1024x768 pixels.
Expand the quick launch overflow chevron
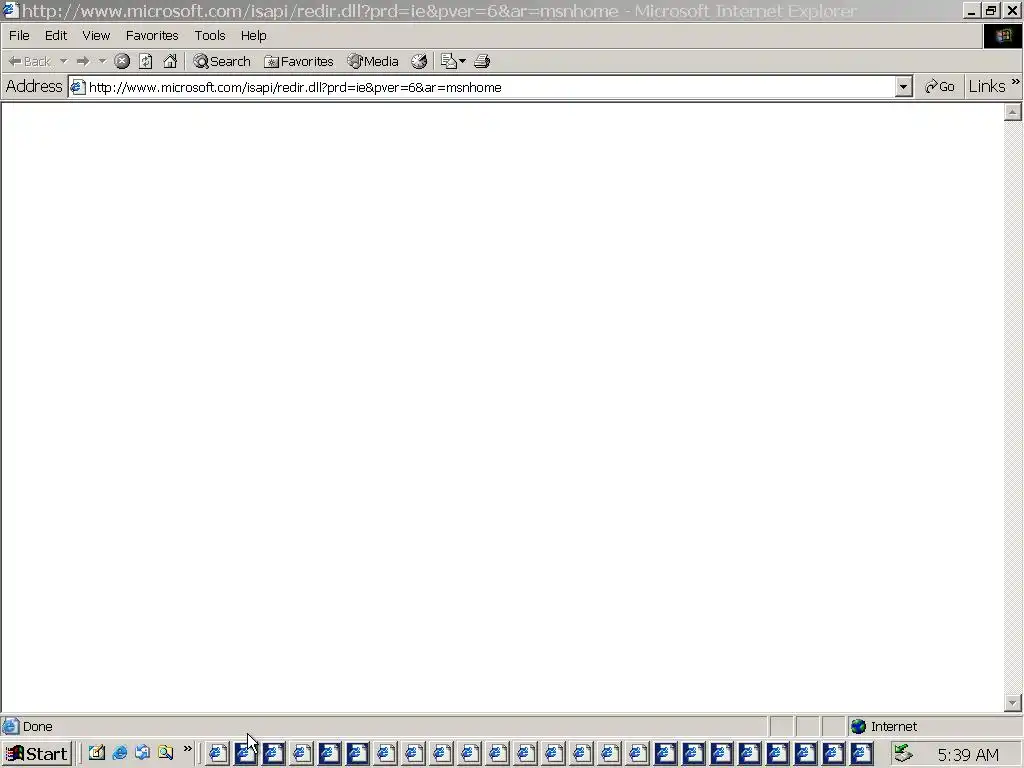pos(188,749)
